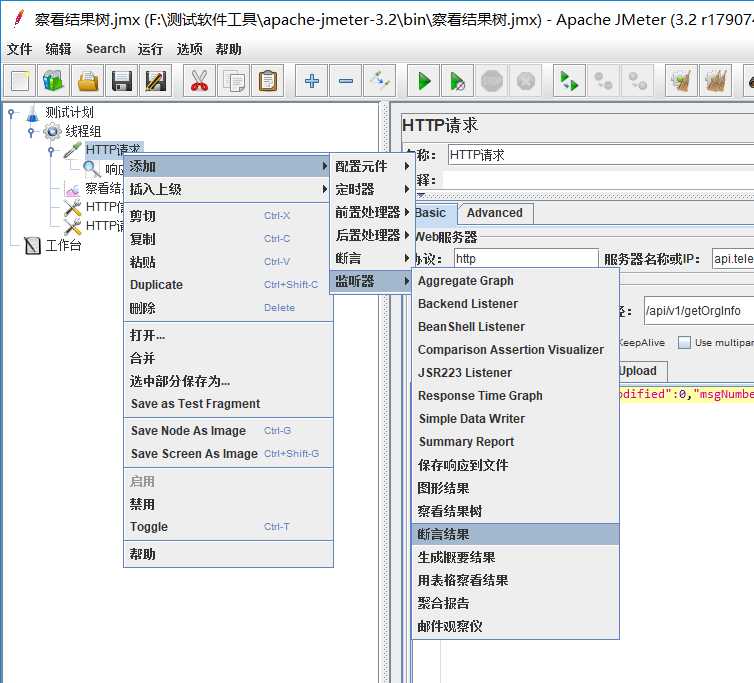Click the Copy toolbar icon
The height and width of the screenshot is (683, 754).
click(234, 81)
